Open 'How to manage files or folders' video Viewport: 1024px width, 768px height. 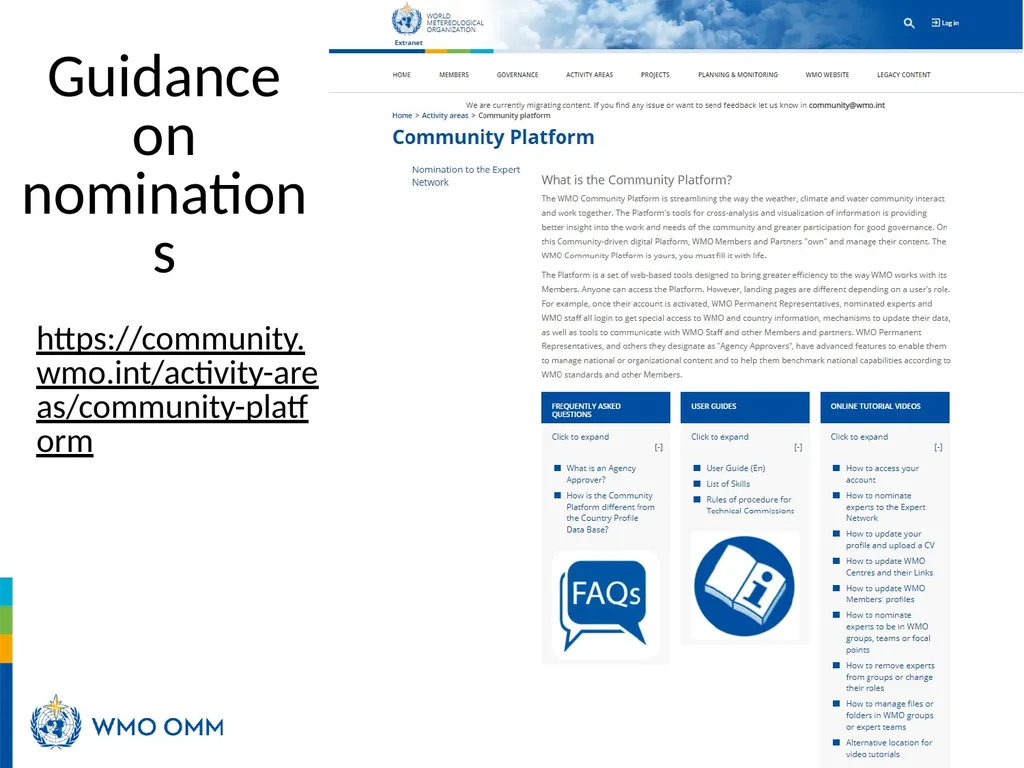(x=889, y=715)
